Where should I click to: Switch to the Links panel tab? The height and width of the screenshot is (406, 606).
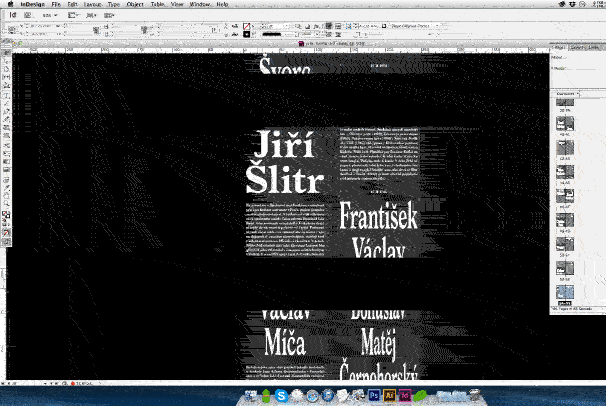coord(593,47)
